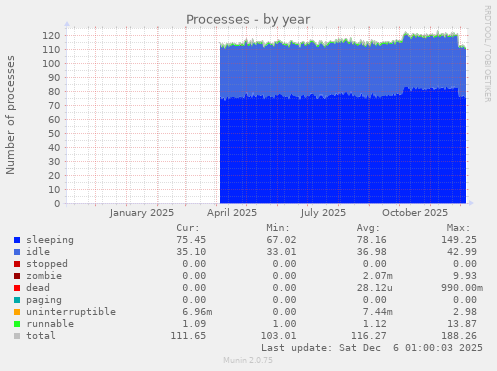Image resolution: width=497 pixels, height=371 pixels.
Task: Click runnable current value 1.09
Action: [194, 324]
